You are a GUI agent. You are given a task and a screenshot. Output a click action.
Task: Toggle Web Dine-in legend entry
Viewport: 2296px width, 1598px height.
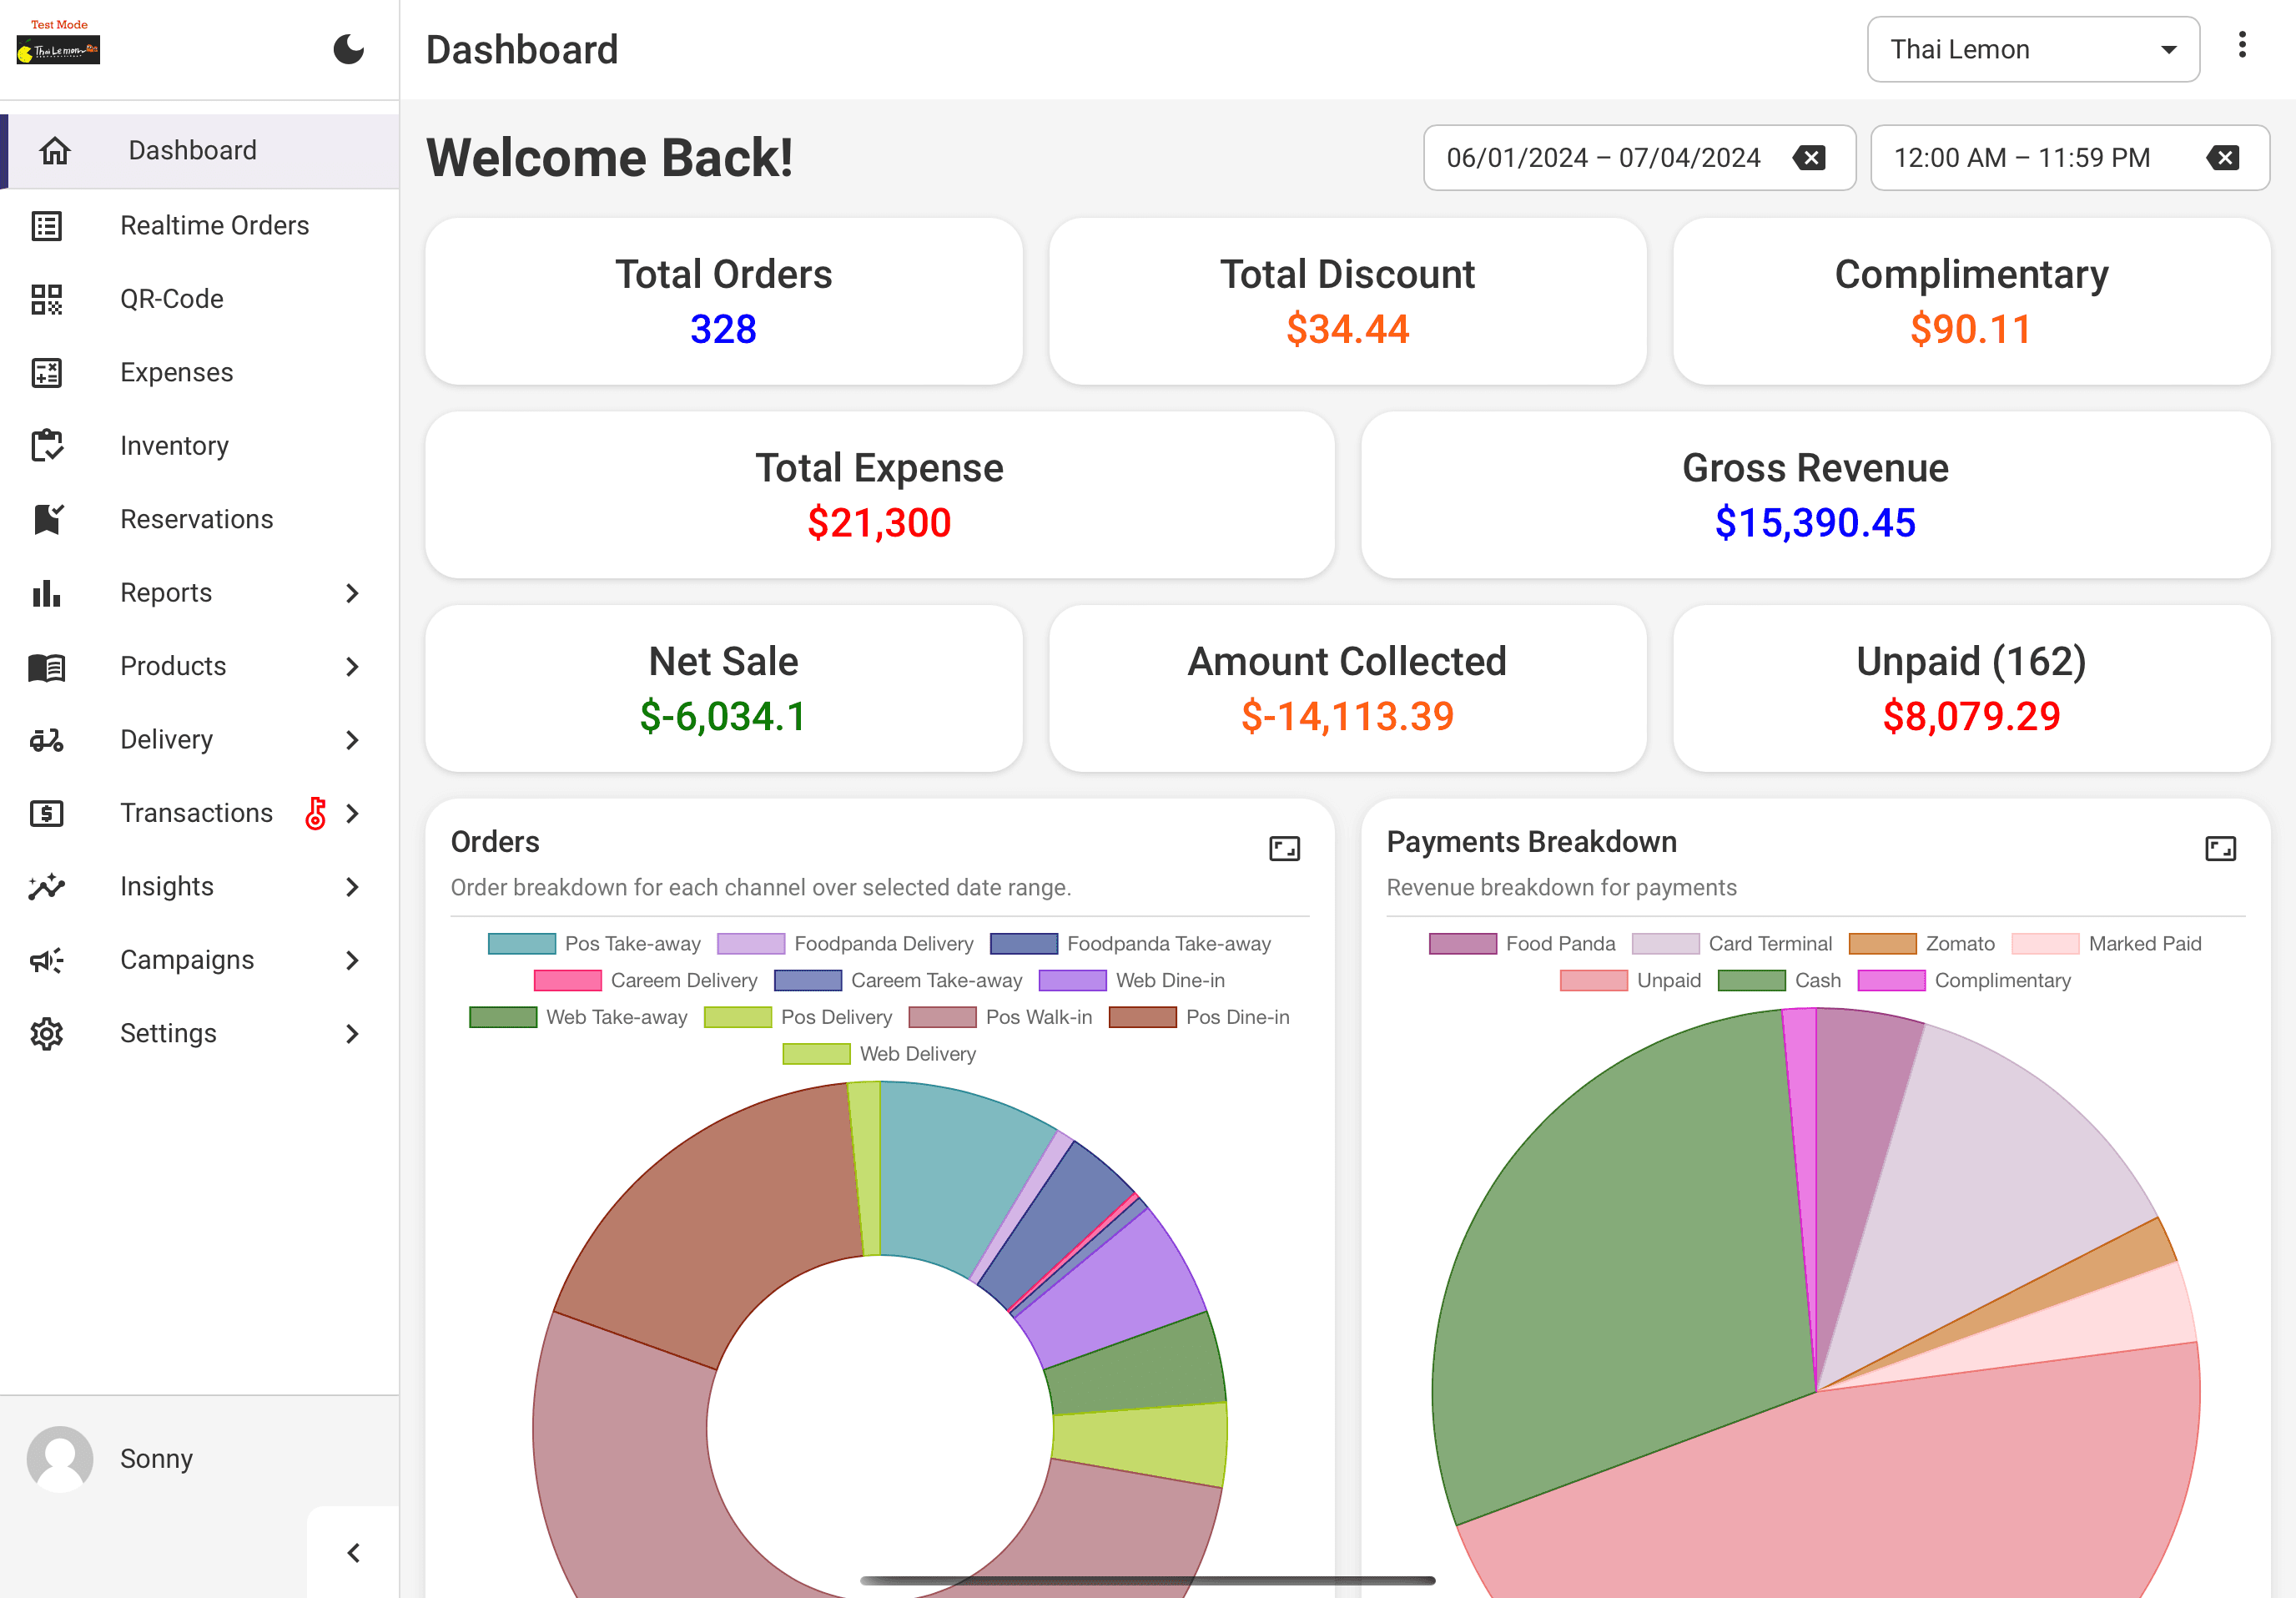click(1132, 980)
